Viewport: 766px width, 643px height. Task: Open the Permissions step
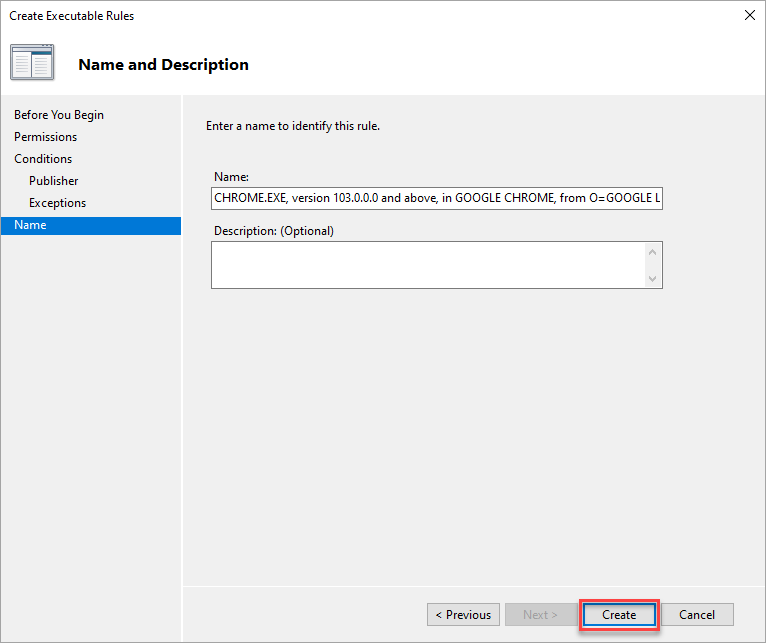45,137
